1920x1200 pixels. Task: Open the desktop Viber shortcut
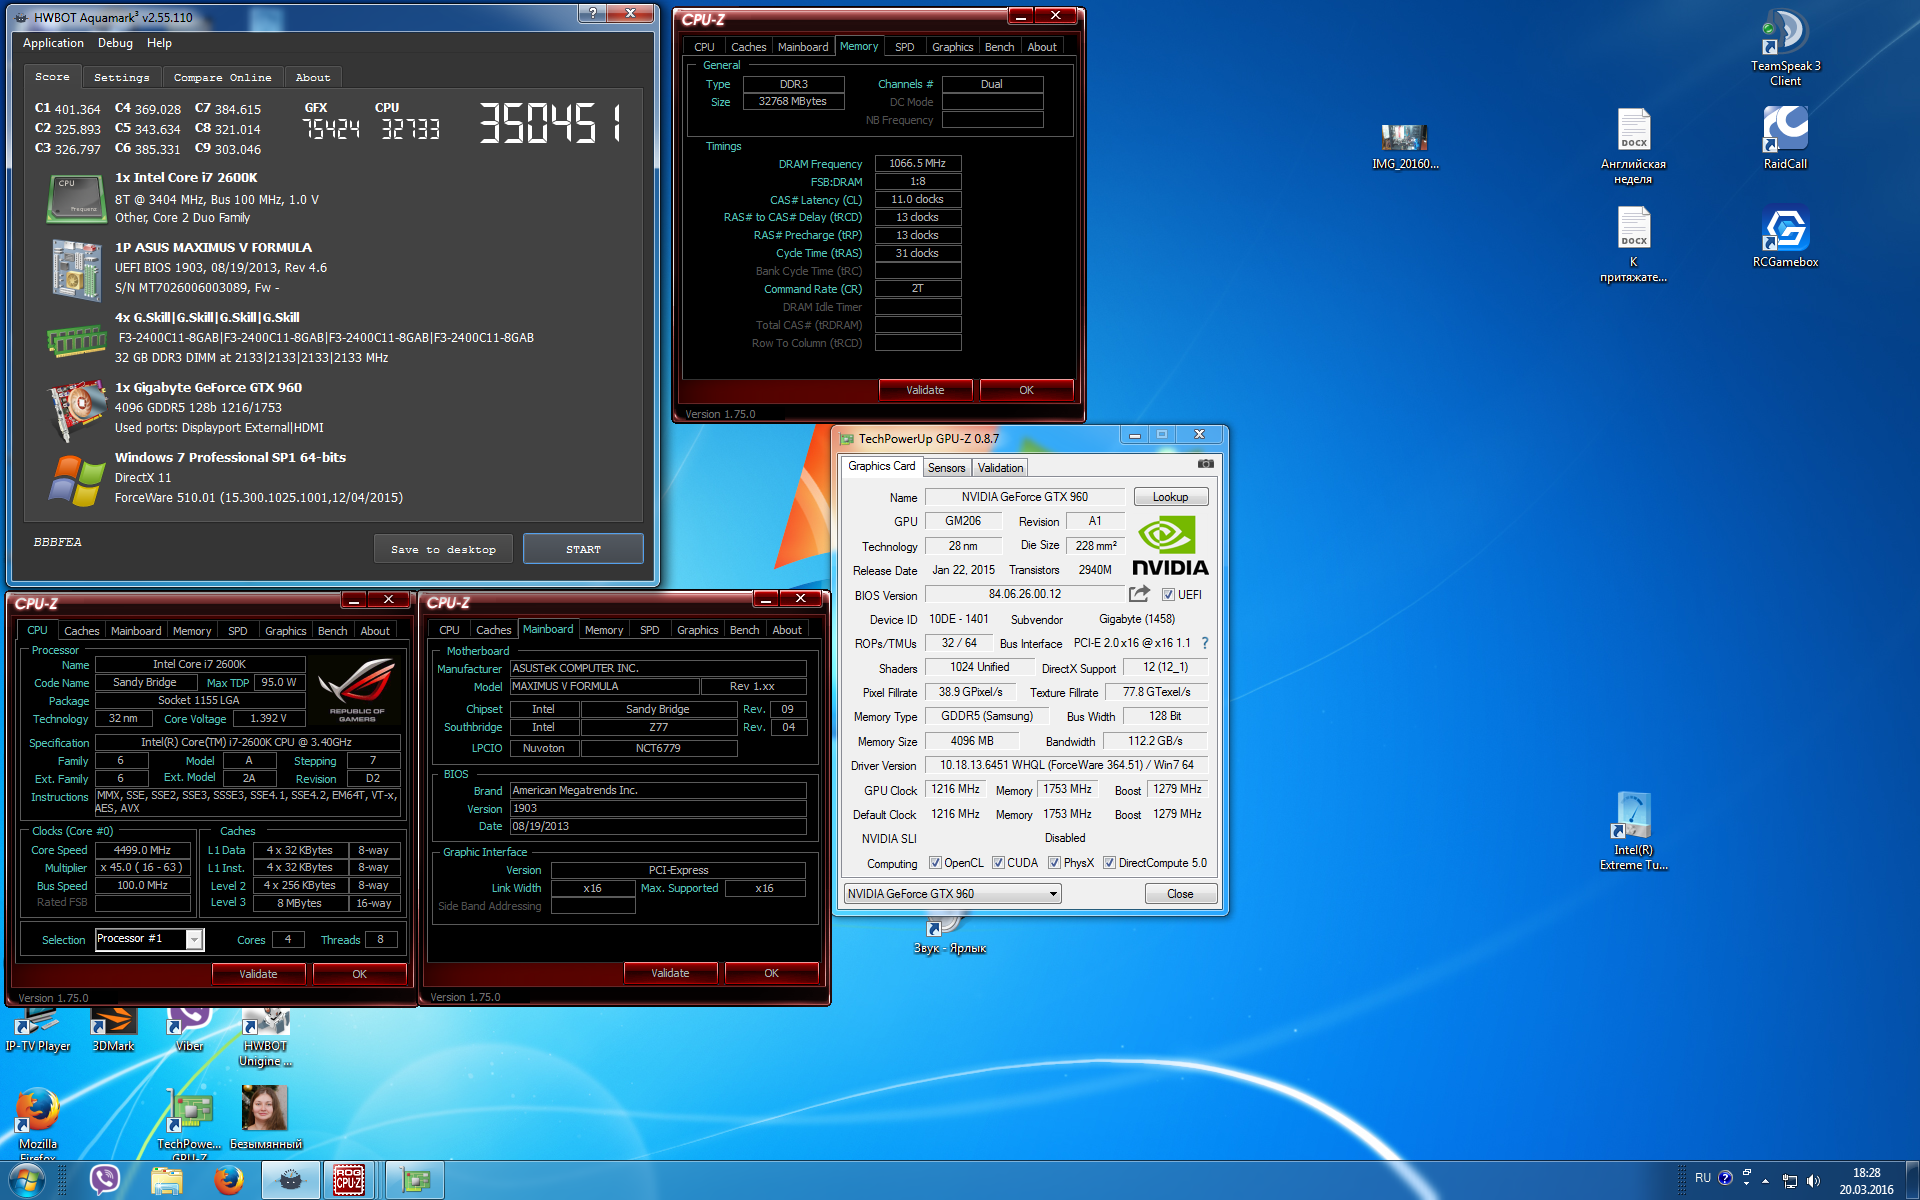[189, 1030]
